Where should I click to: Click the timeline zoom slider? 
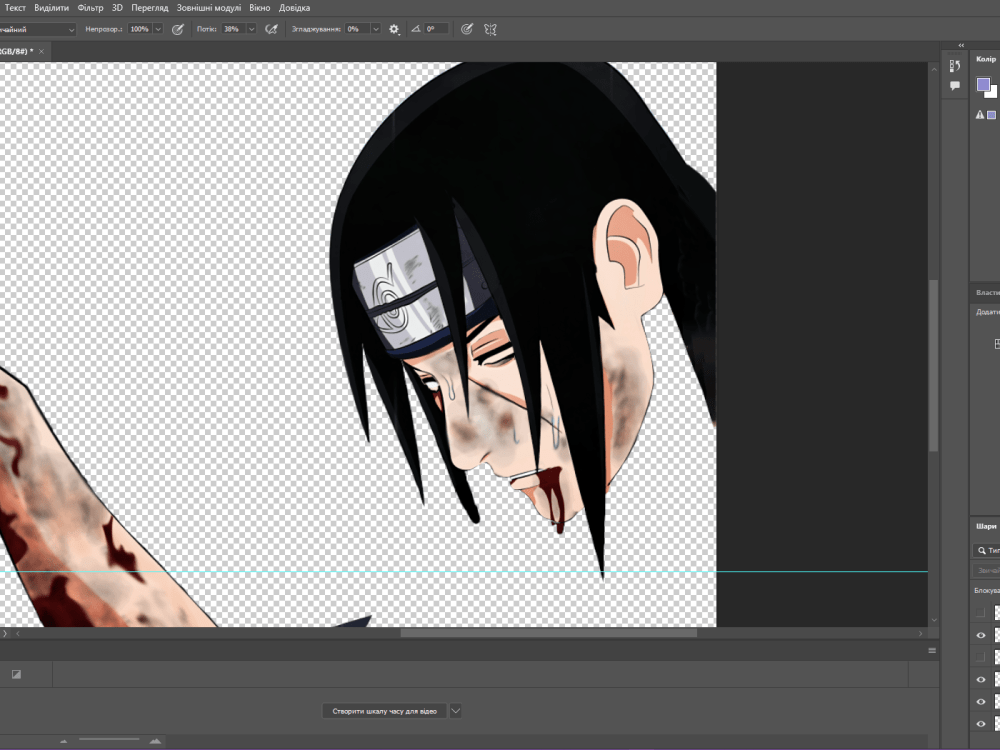click(109, 740)
